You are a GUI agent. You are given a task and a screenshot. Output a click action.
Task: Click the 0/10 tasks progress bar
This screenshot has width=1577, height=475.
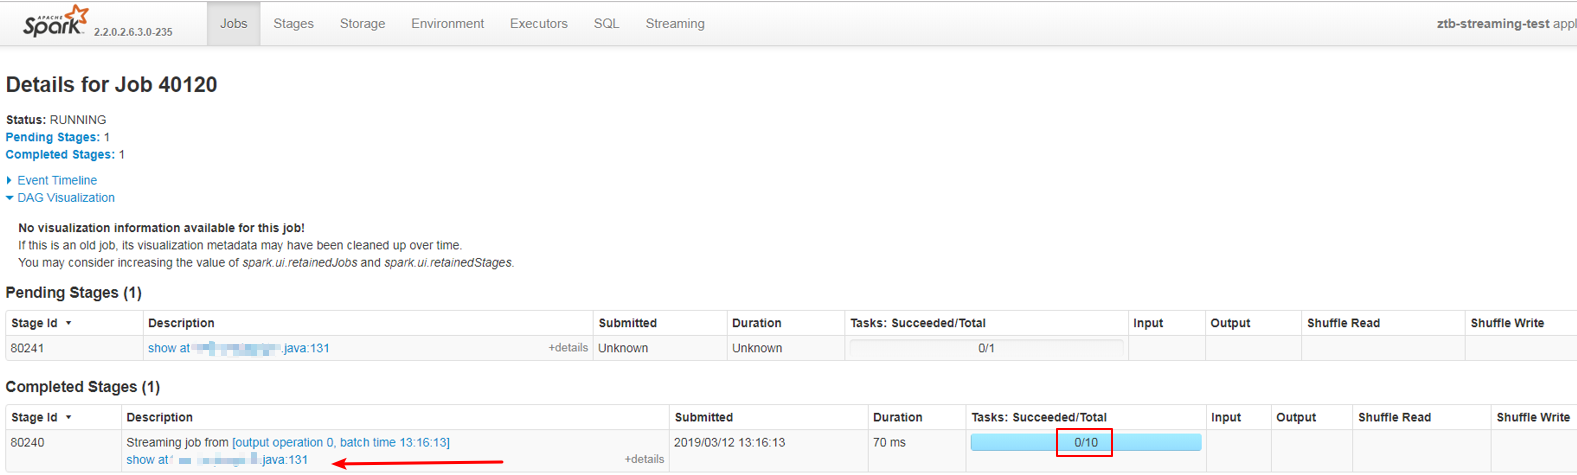pyautogui.click(x=1085, y=442)
